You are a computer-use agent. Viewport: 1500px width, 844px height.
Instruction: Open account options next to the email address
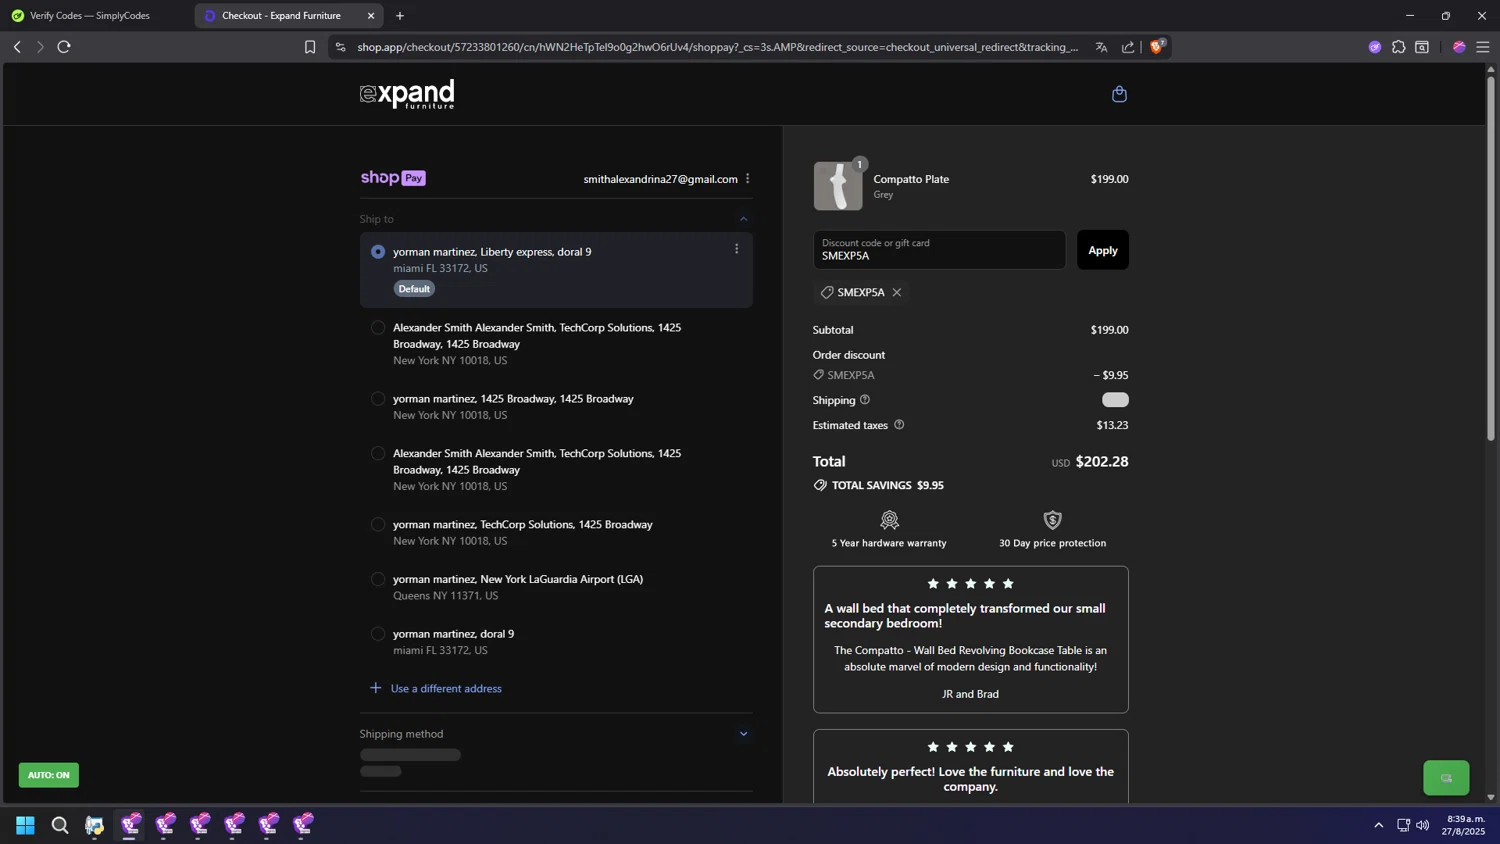(x=748, y=179)
